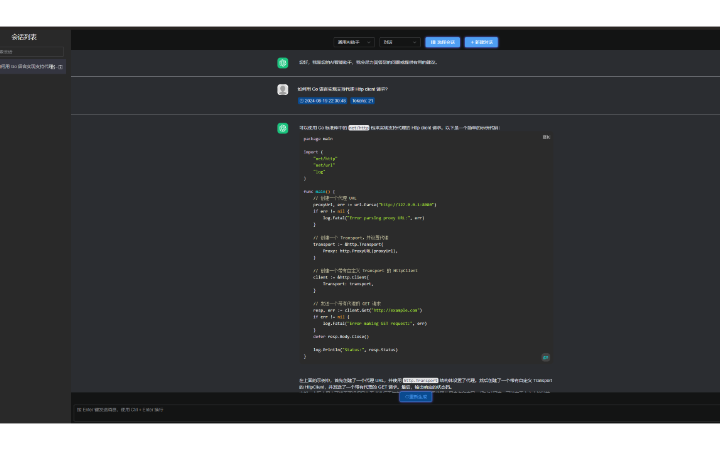Screen dimensions: 720x450
Task: Click the copy label at code block top-right
Action: 546,137
